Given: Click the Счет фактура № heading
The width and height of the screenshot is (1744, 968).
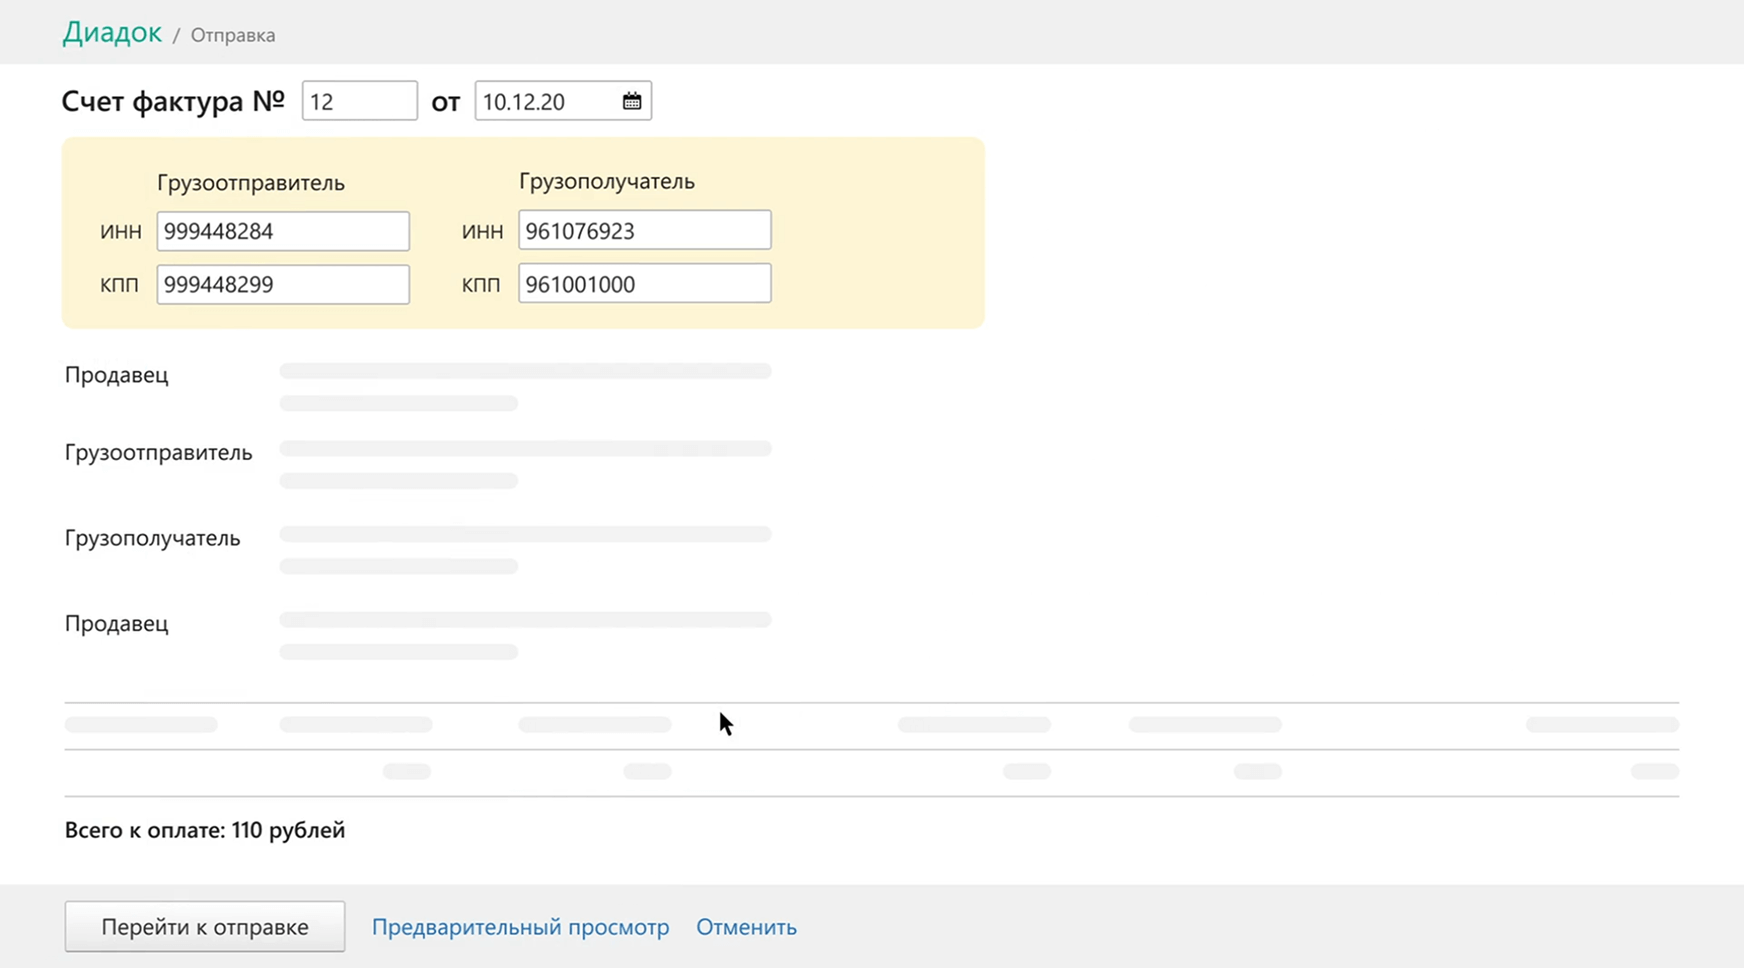Looking at the screenshot, I should tap(173, 101).
